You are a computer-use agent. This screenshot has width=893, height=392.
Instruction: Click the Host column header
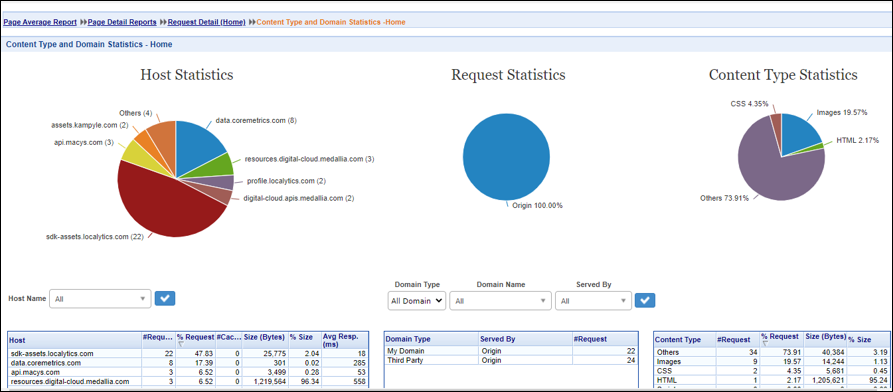pyautogui.click(x=75, y=340)
